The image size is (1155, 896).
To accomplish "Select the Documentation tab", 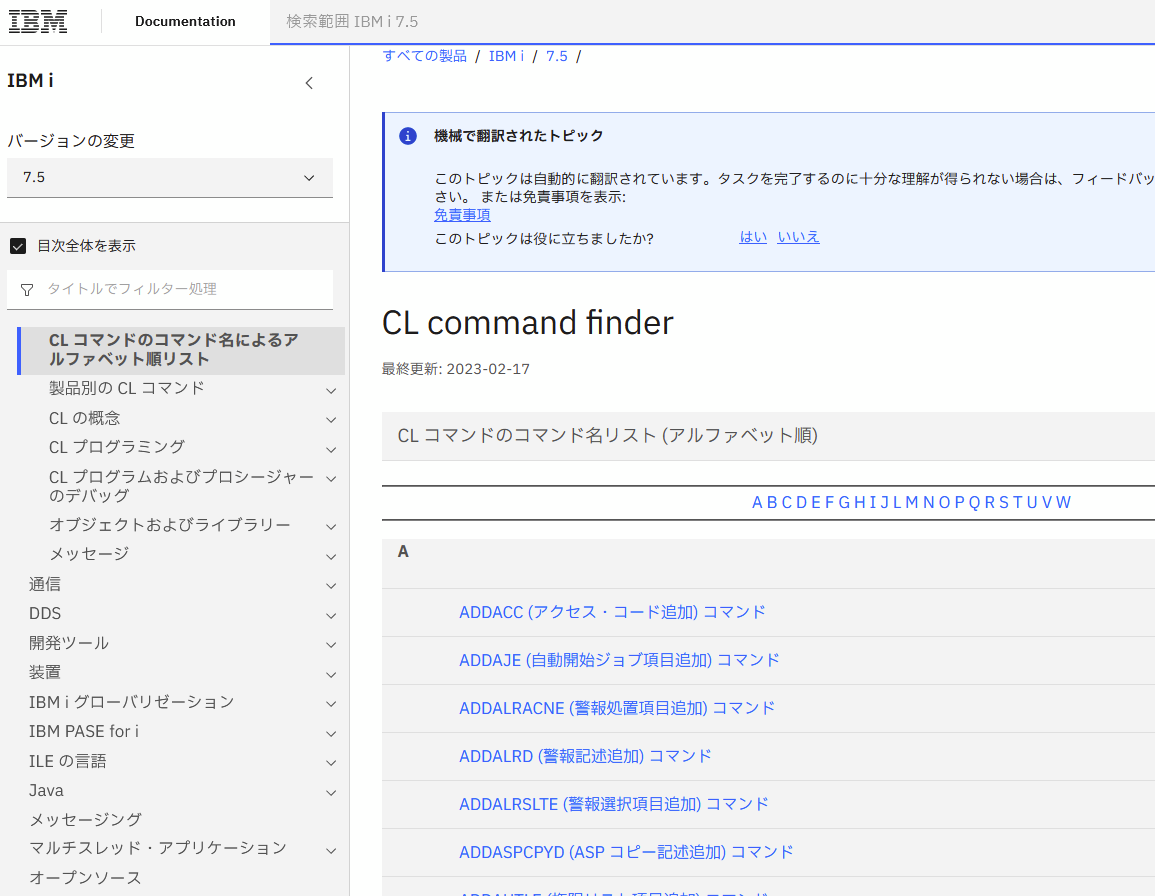I will point(184,20).
